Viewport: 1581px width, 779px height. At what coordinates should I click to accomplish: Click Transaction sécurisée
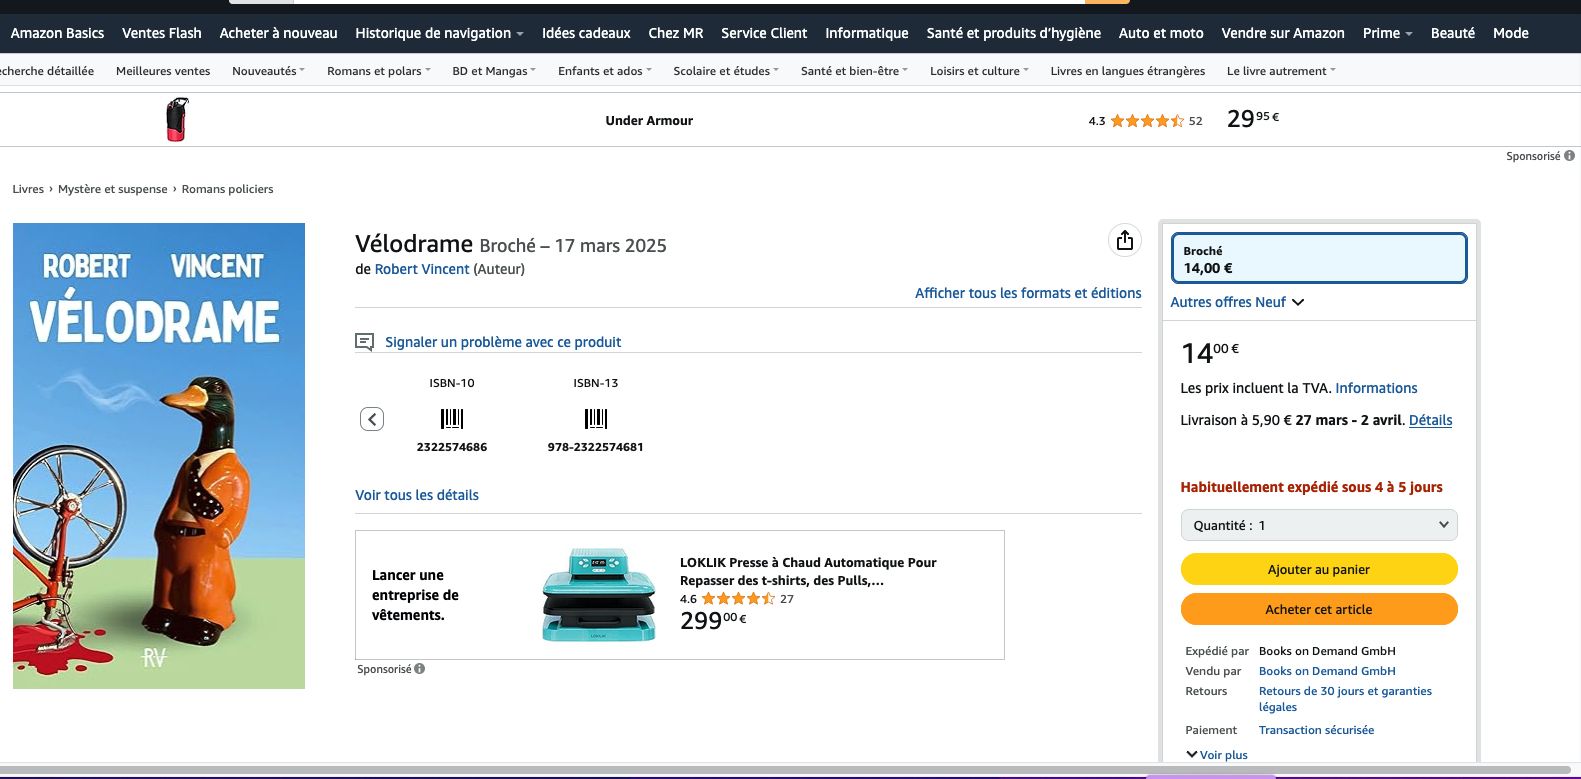click(1316, 730)
